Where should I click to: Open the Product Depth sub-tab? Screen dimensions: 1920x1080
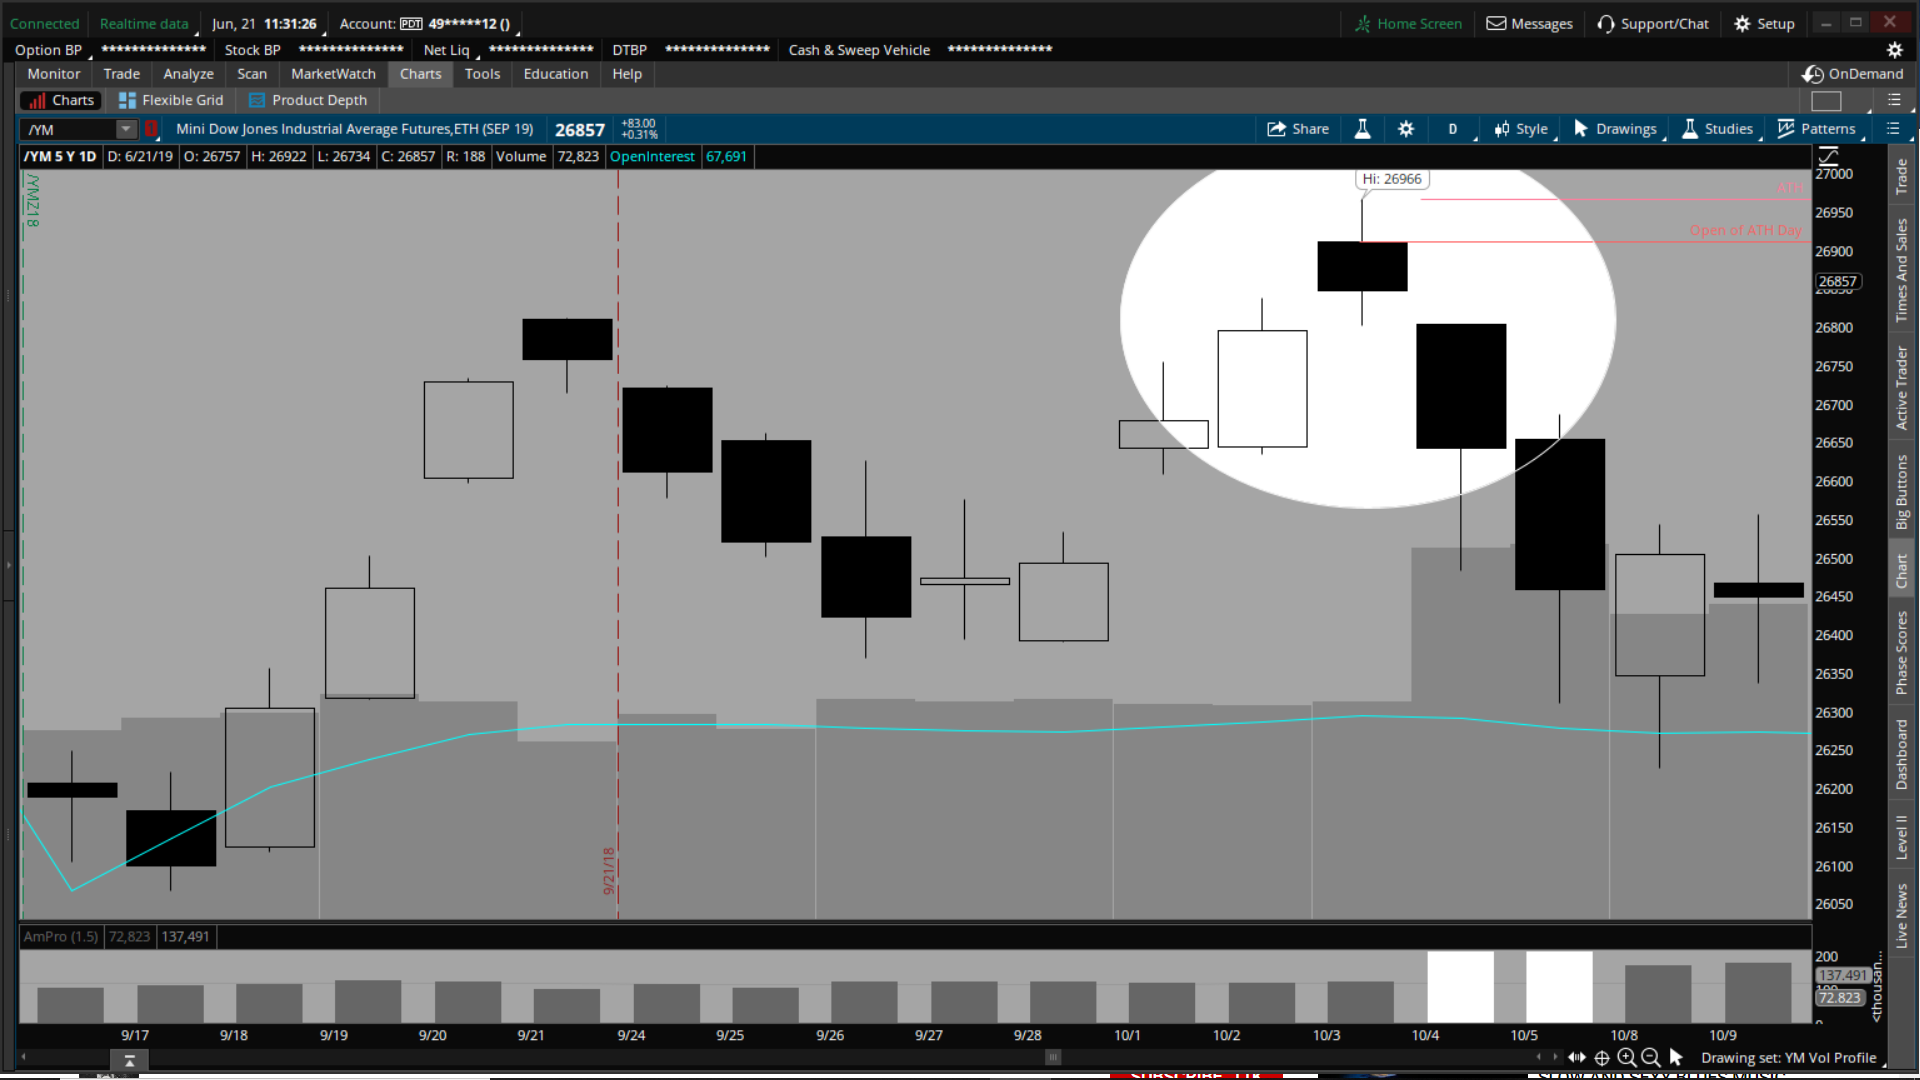click(308, 100)
